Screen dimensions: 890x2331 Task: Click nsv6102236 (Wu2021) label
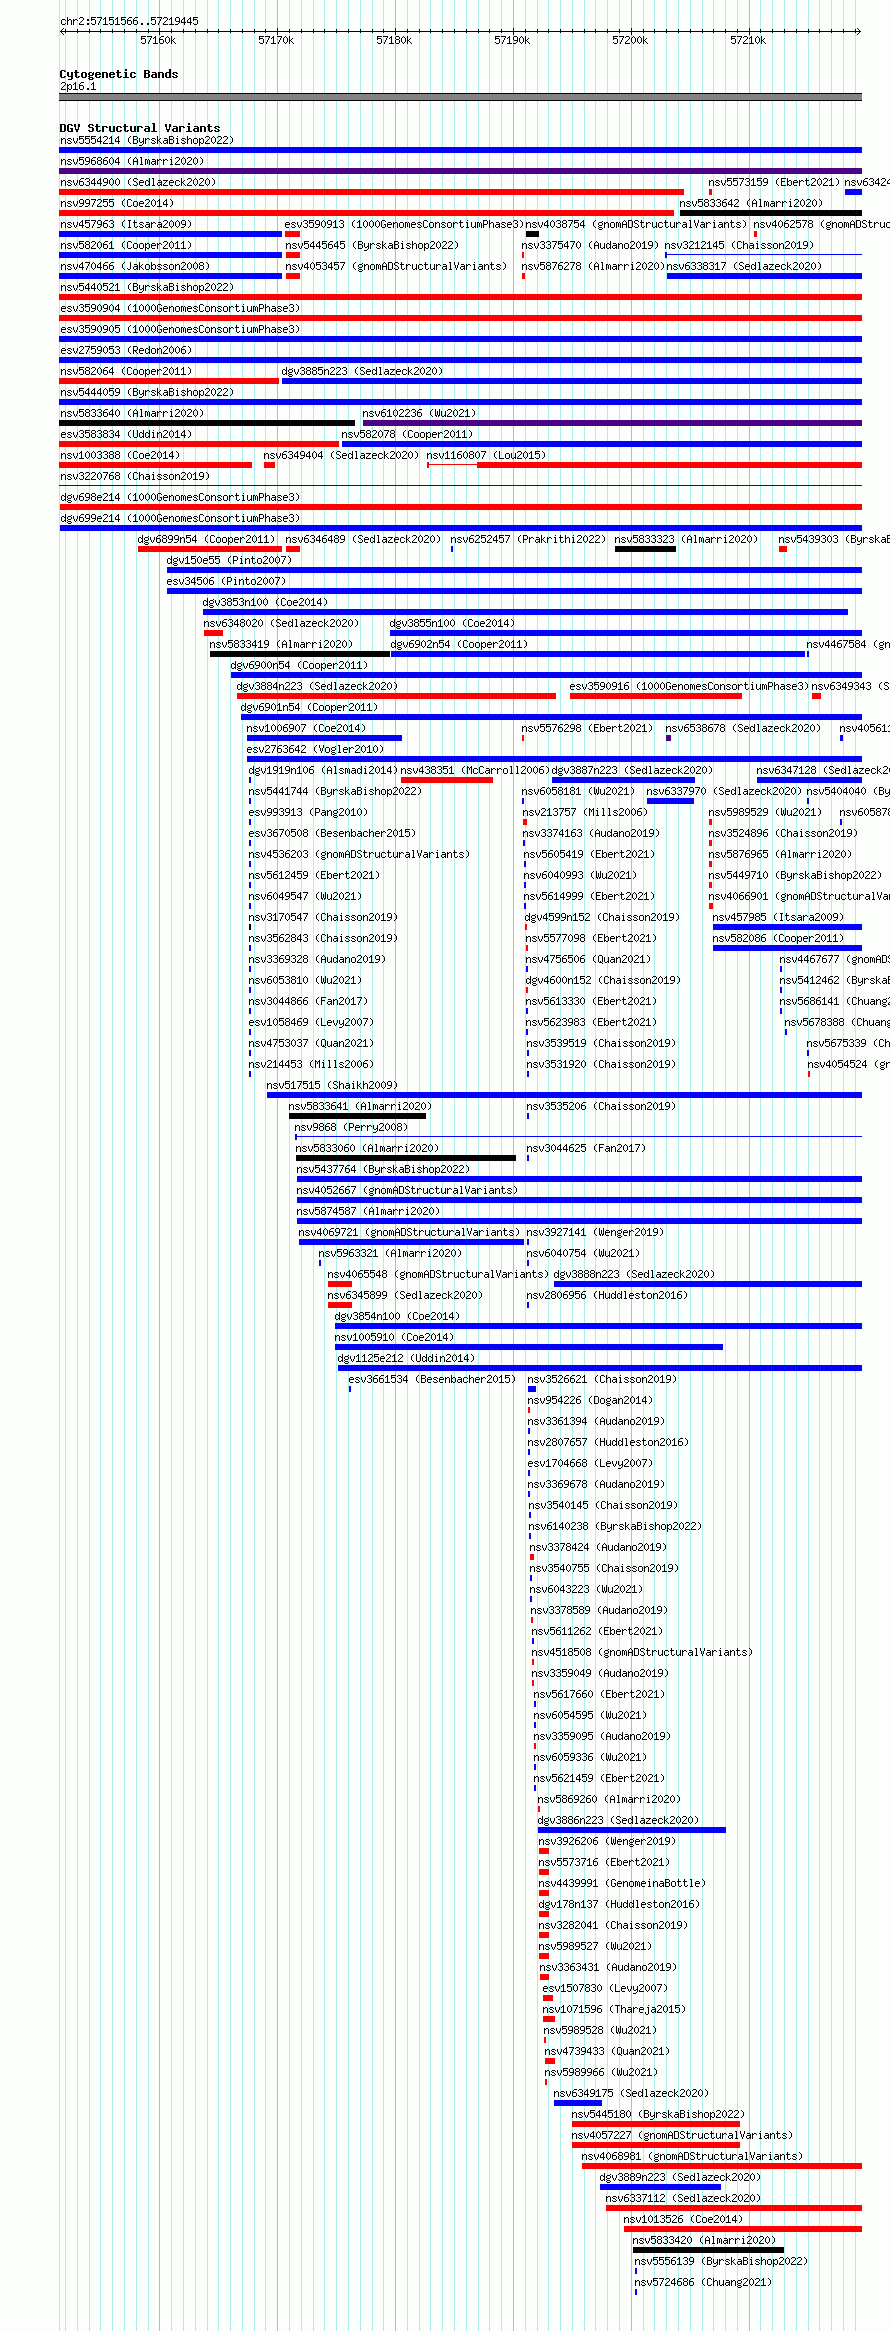(x=419, y=413)
